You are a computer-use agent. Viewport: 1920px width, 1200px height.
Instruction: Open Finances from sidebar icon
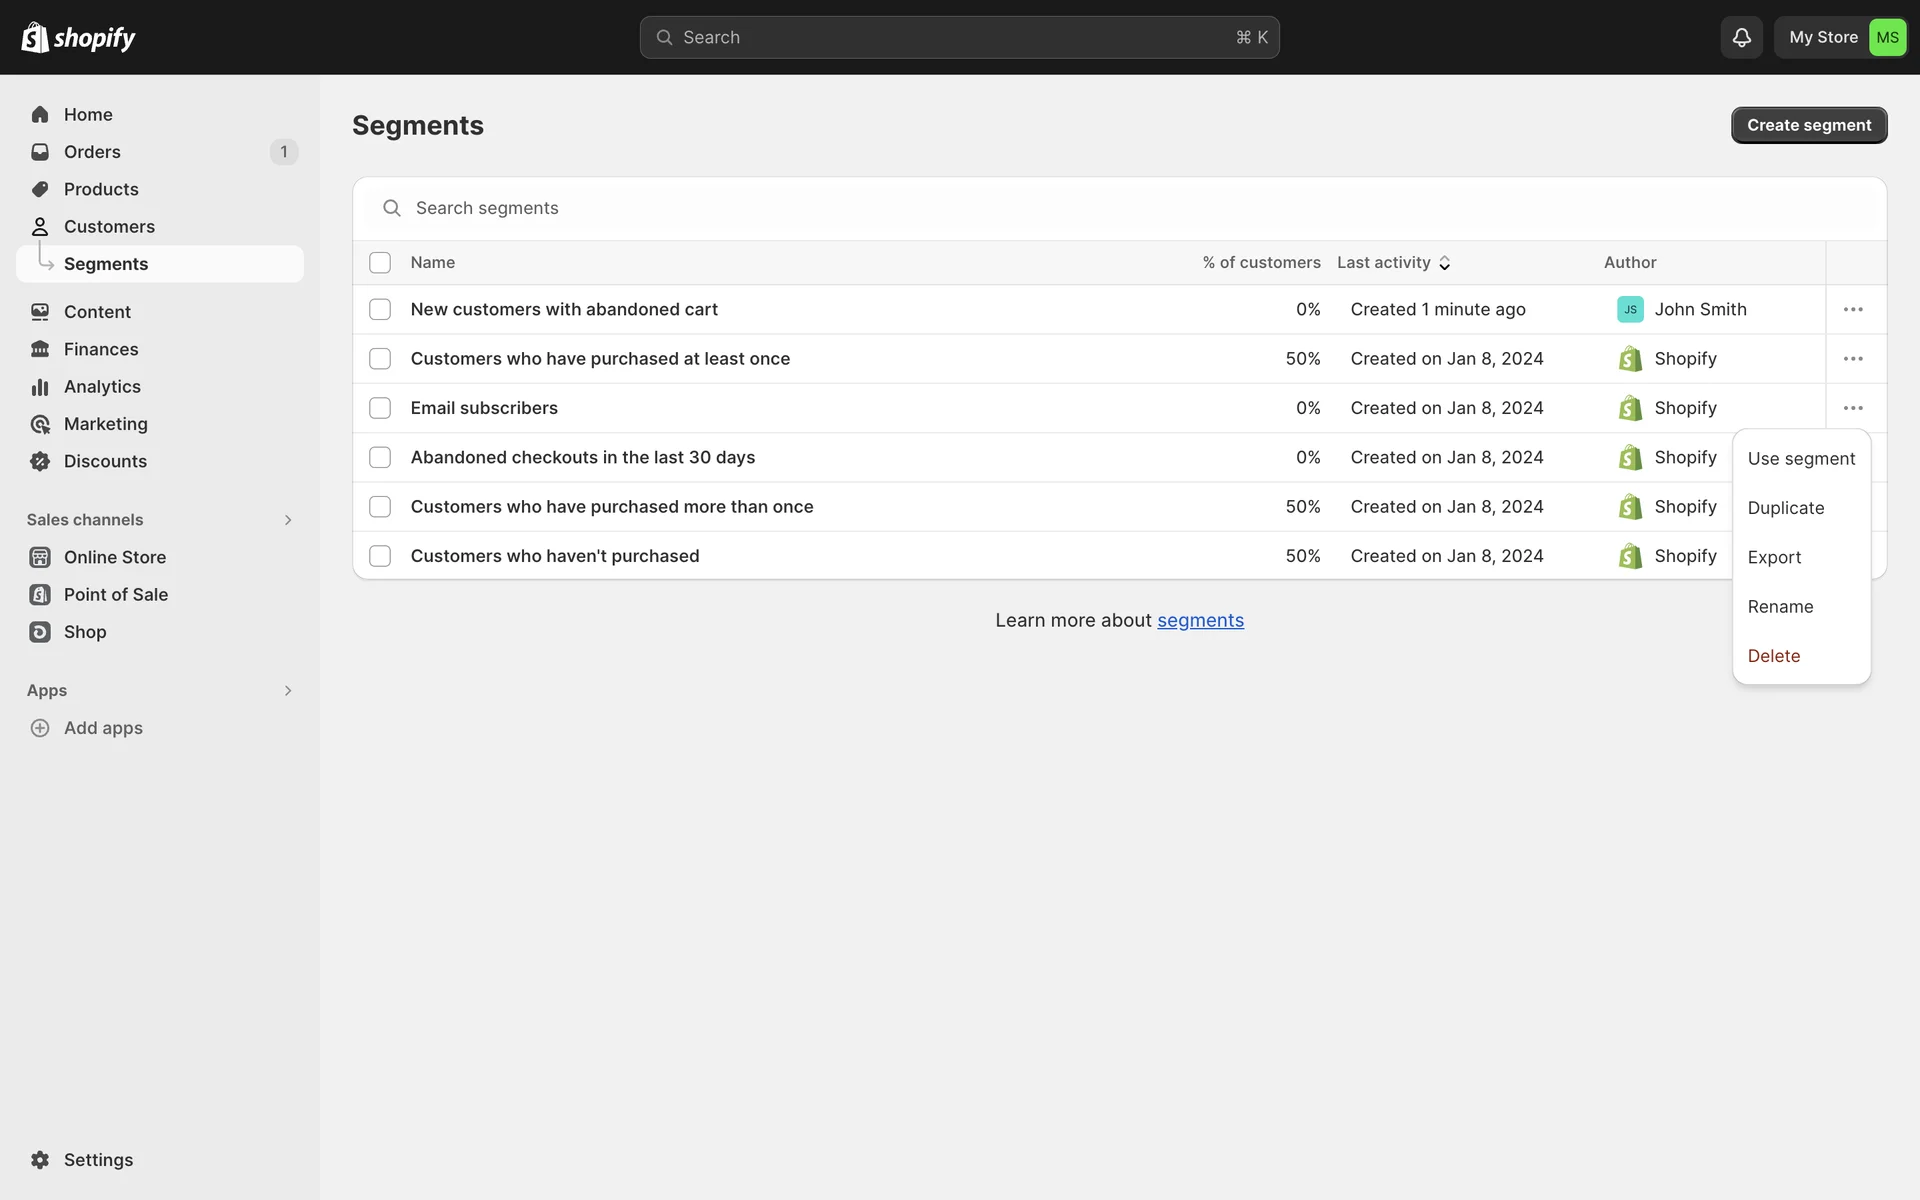click(40, 349)
